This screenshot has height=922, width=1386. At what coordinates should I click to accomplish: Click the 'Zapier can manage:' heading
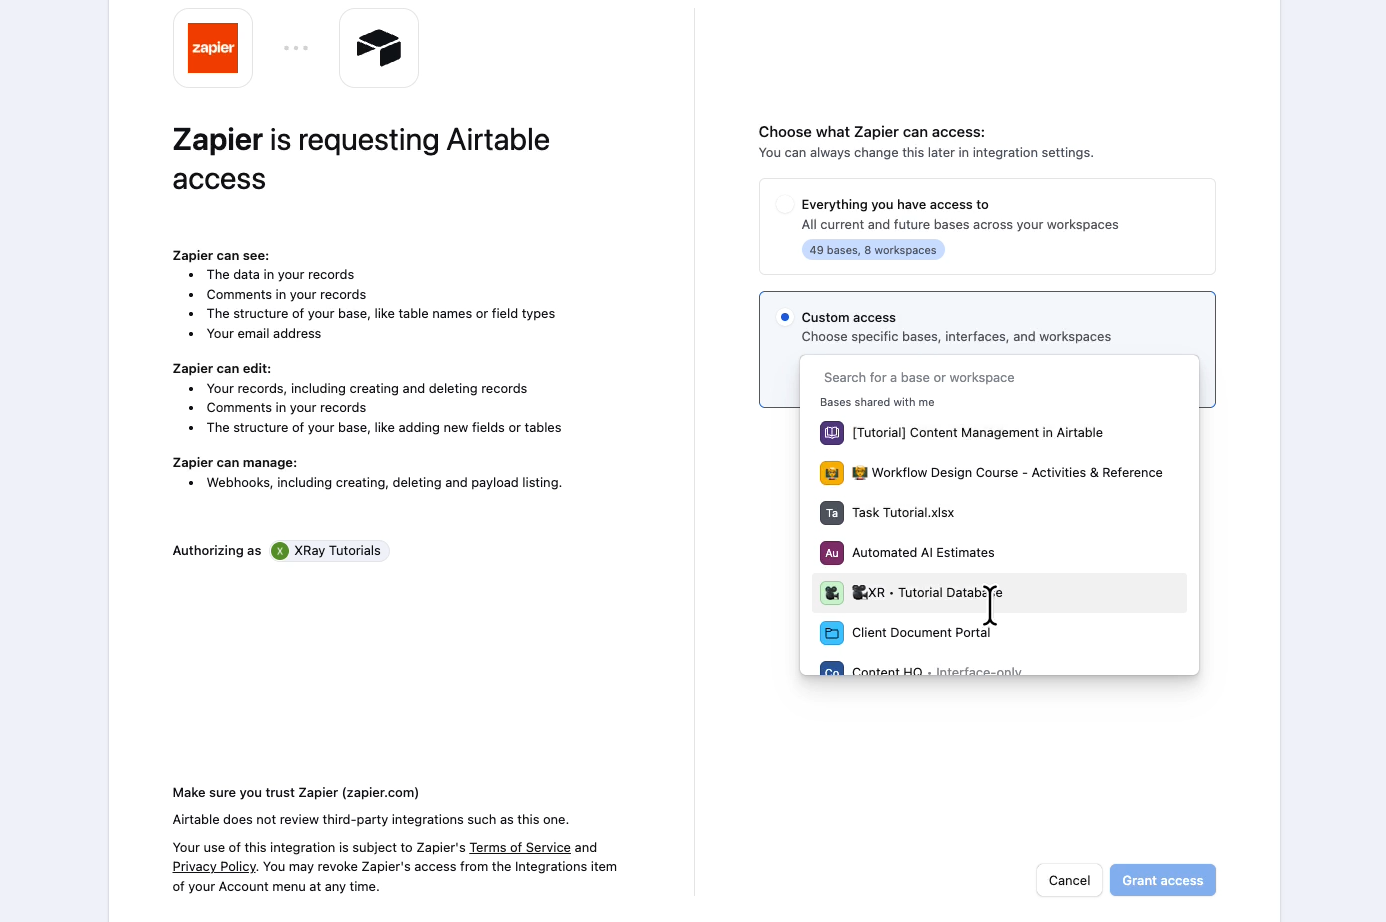pos(235,463)
